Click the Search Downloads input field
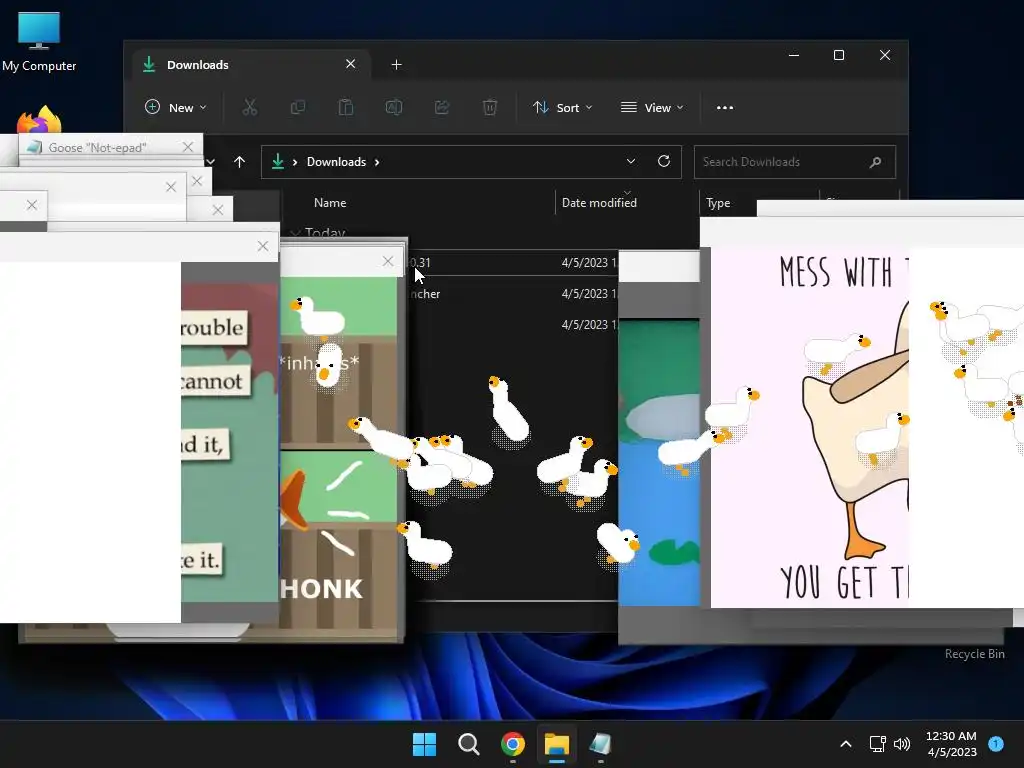The width and height of the screenshot is (1024, 768). [x=795, y=162]
